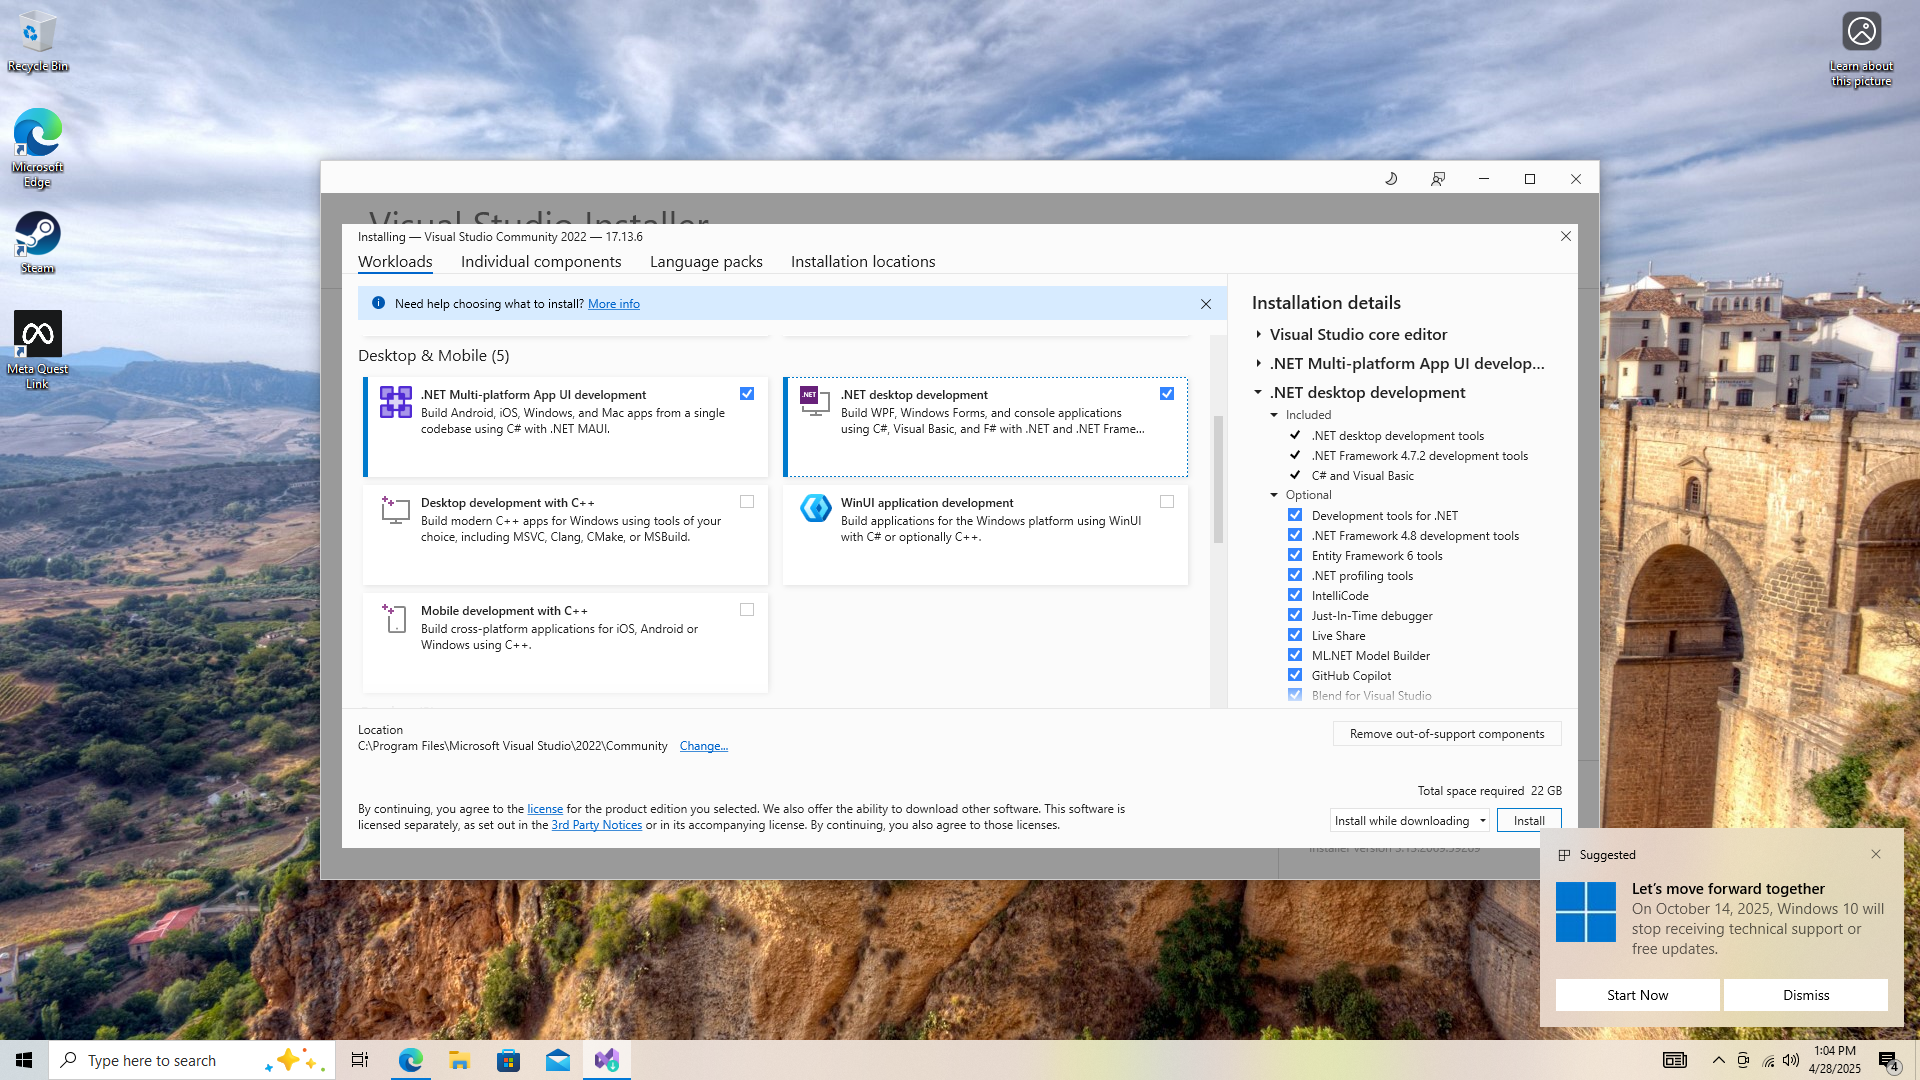Uncheck Entity Framework 6 tools
Image resolution: width=1920 pixels, height=1080 pixels.
(x=1295, y=555)
